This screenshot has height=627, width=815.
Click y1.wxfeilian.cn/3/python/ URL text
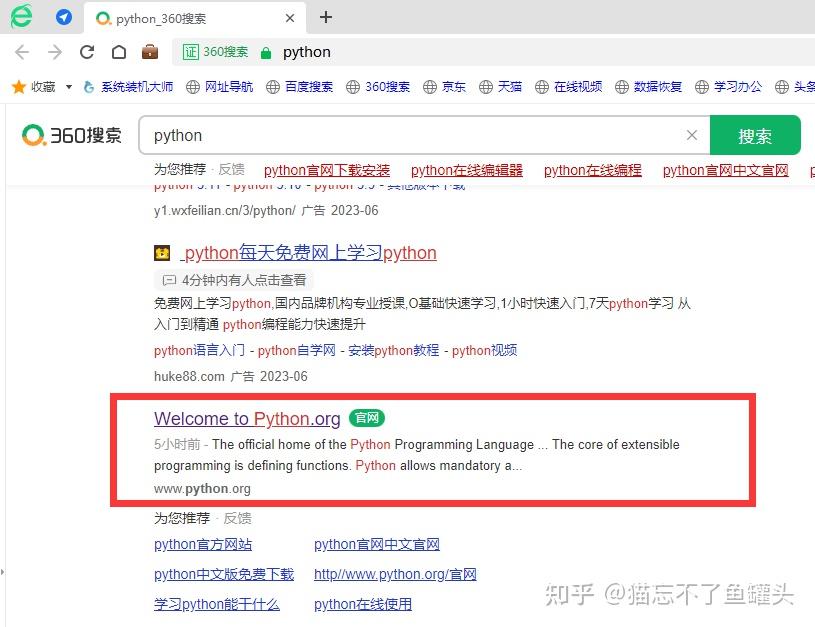coord(225,211)
